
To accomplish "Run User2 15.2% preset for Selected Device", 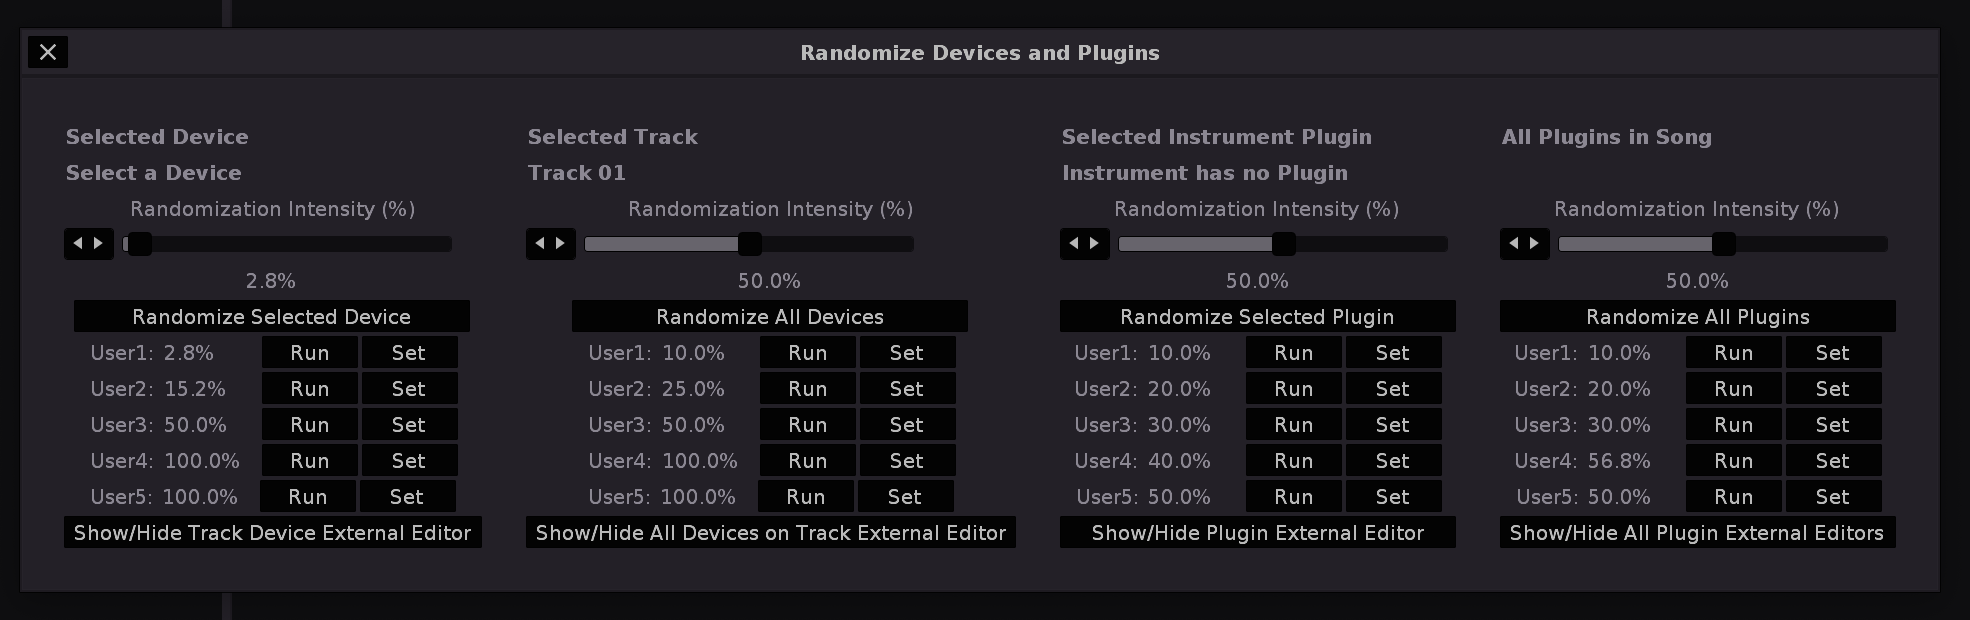I will coord(309,389).
